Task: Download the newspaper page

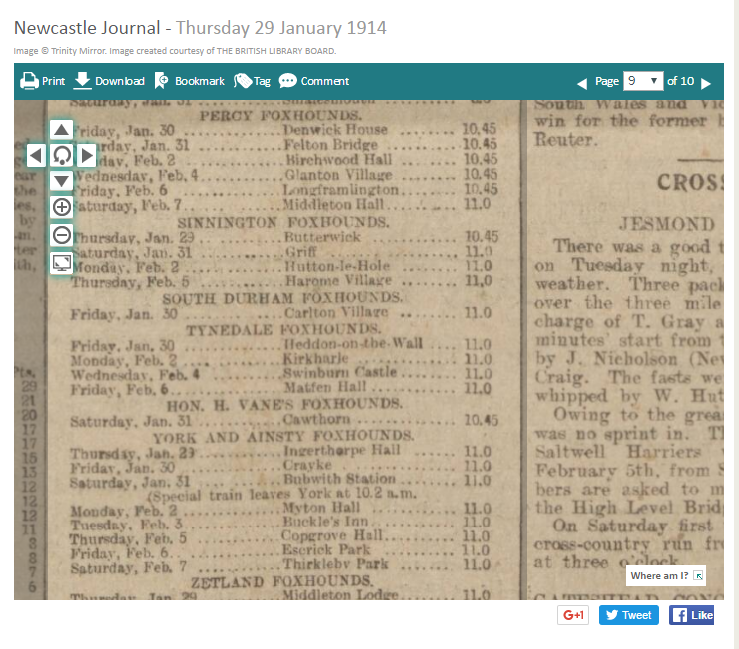Action: tap(109, 81)
